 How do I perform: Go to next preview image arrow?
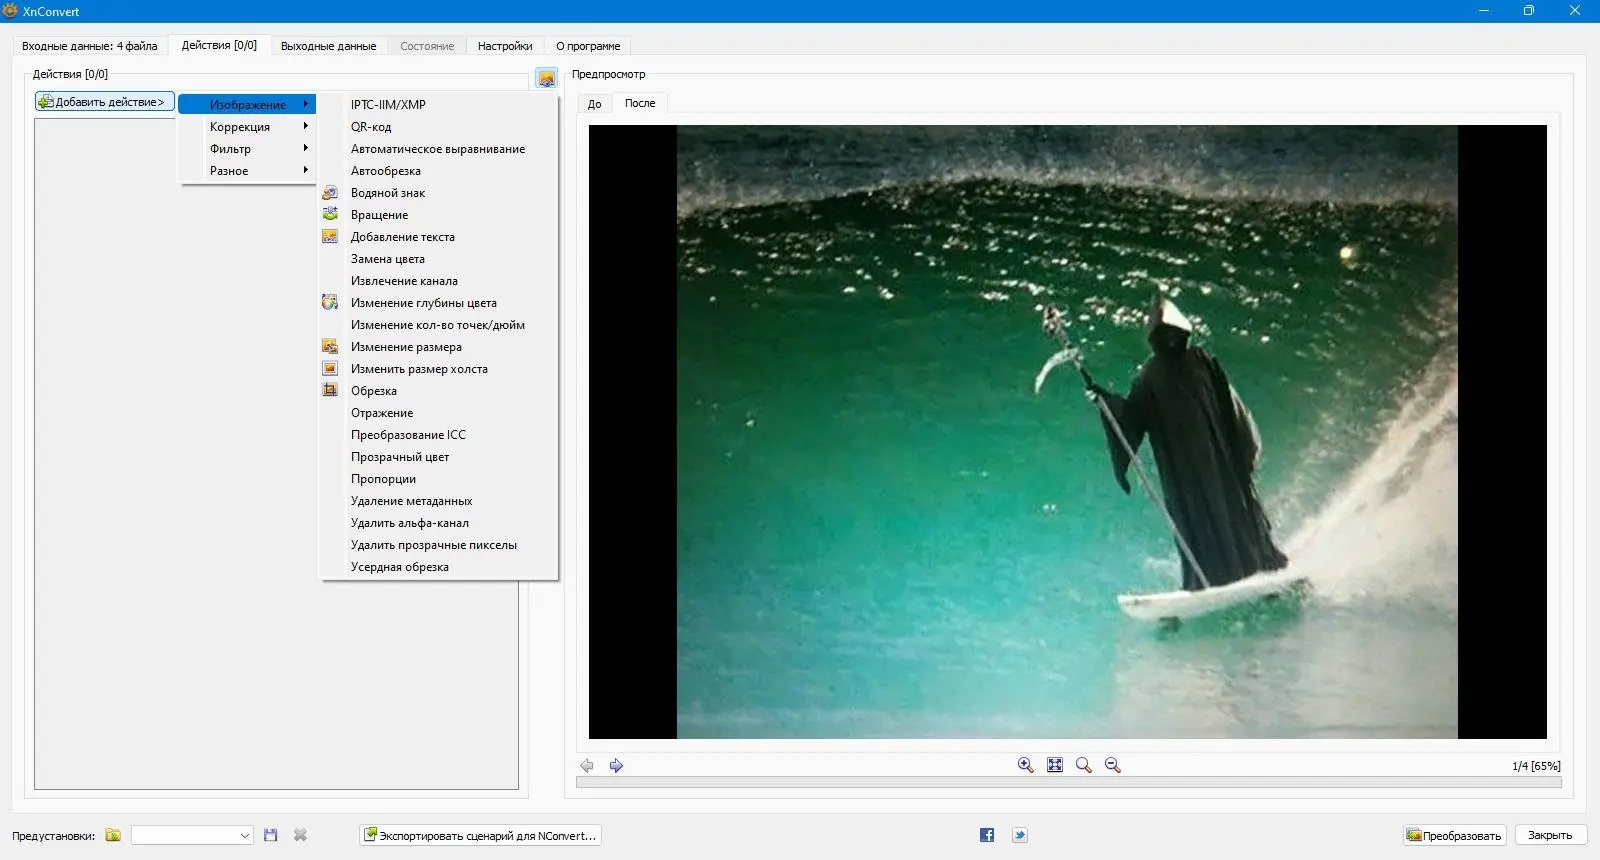click(x=616, y=765)
